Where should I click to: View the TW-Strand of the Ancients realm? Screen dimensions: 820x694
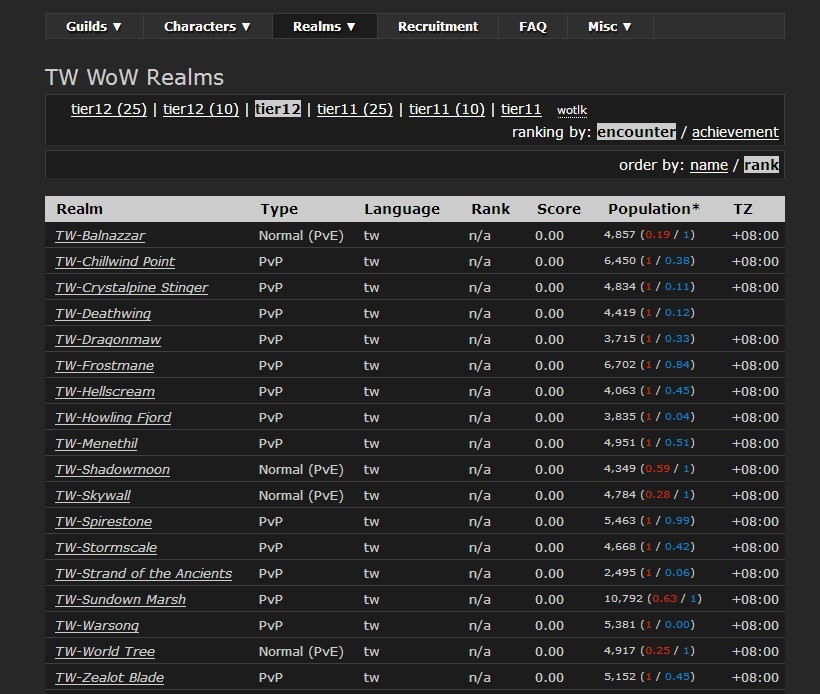coord(144,574)
